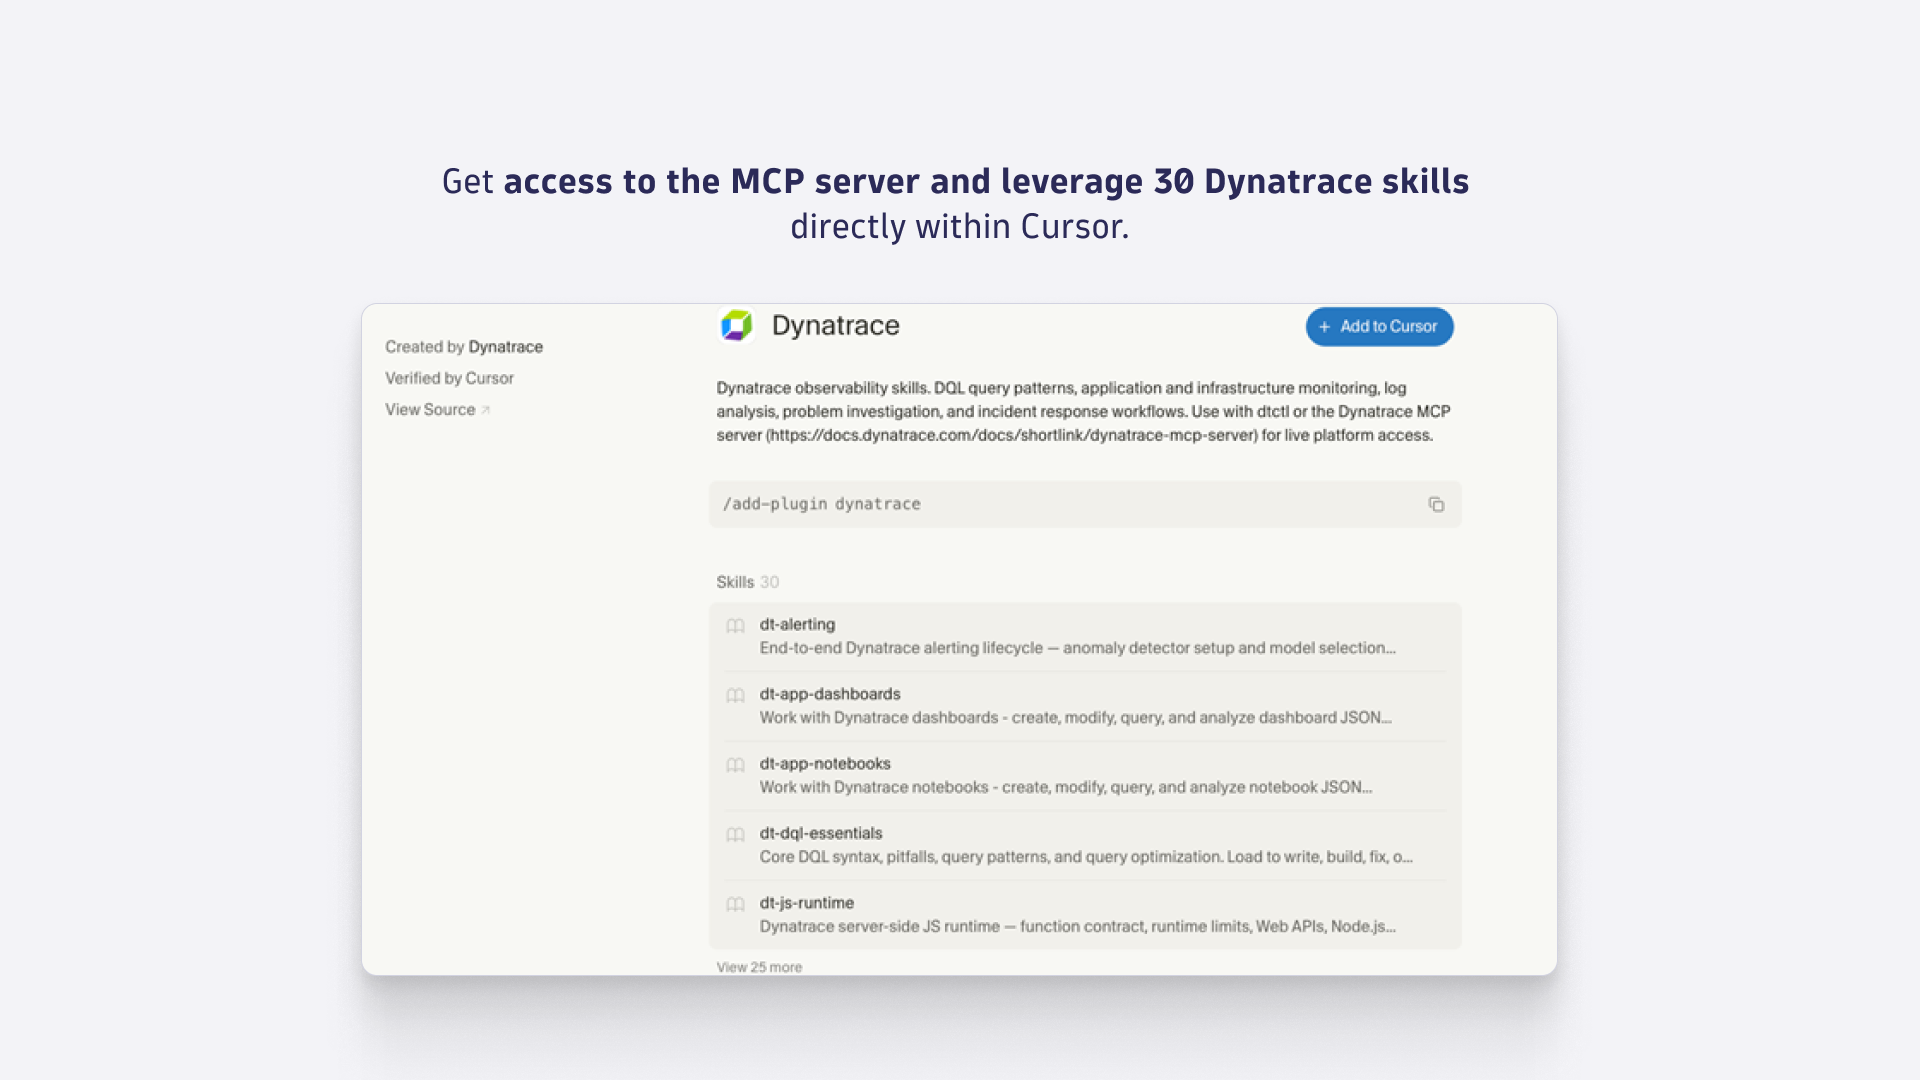Open the dt-alerting skill title

(797, 624)
